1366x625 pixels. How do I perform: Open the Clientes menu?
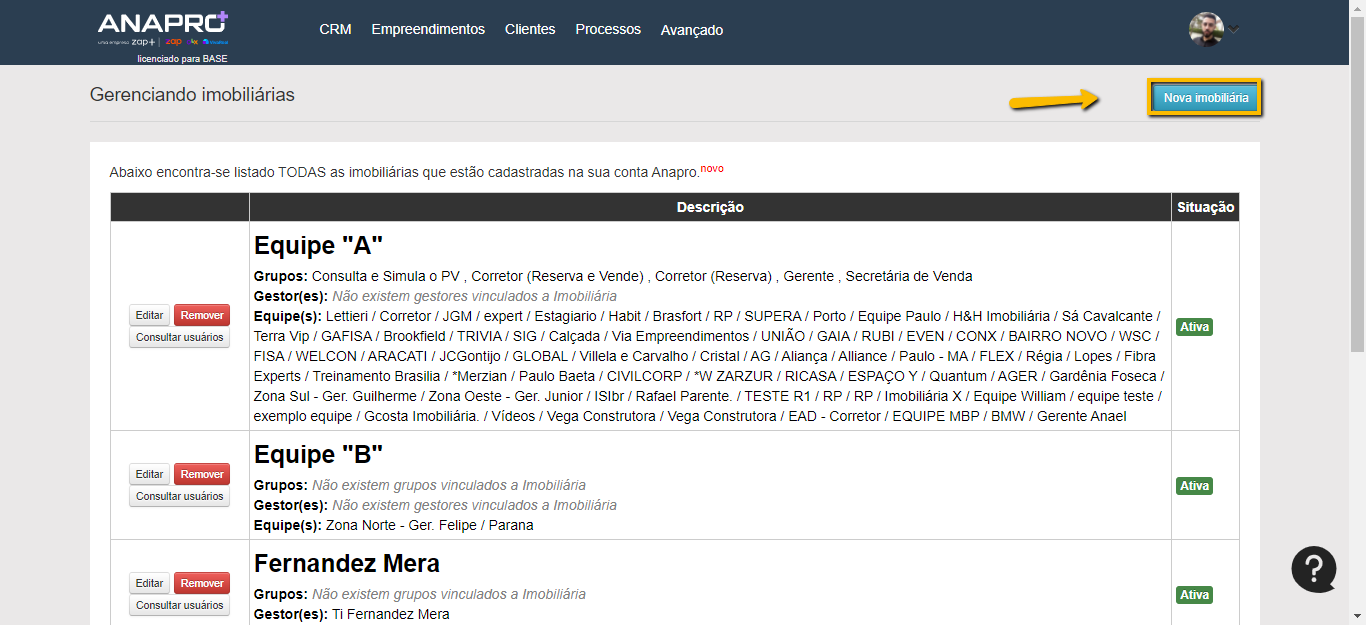(x=530, y=30)
